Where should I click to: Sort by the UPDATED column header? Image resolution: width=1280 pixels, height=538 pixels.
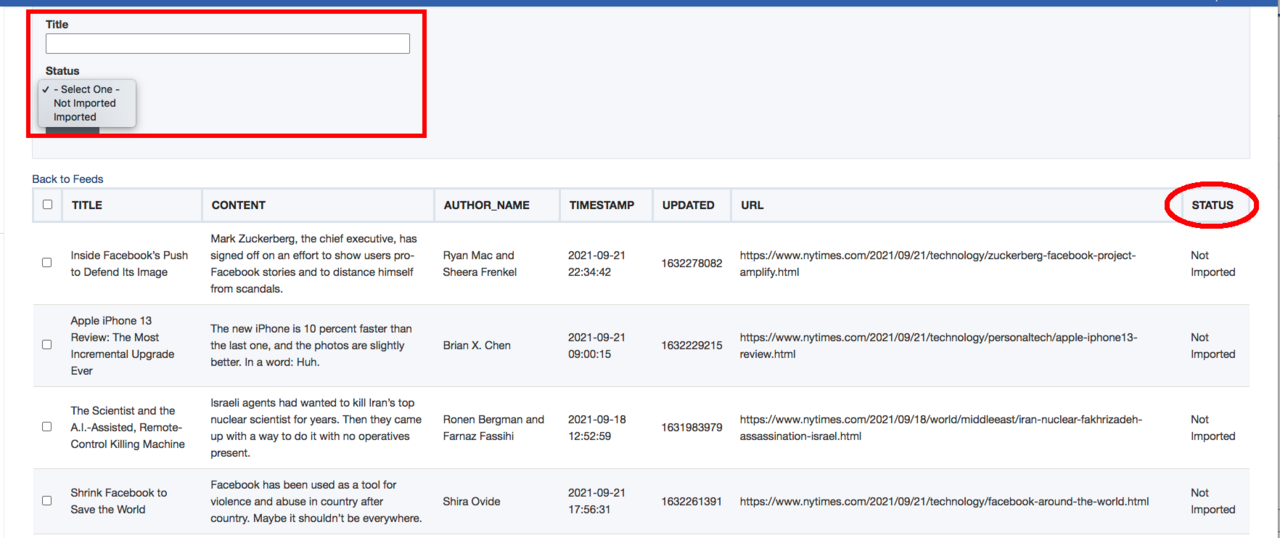[688, 205]
